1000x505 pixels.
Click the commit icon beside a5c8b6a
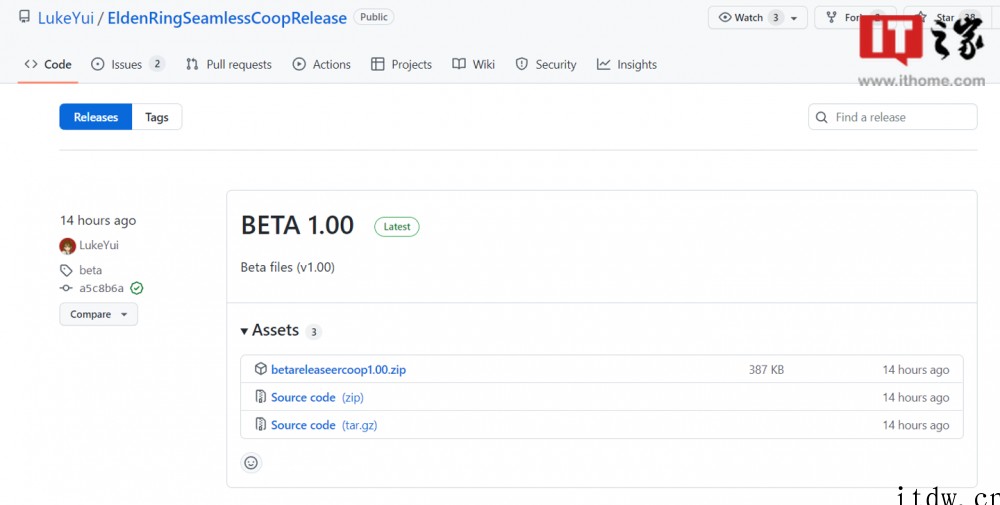tap(66, 288)
